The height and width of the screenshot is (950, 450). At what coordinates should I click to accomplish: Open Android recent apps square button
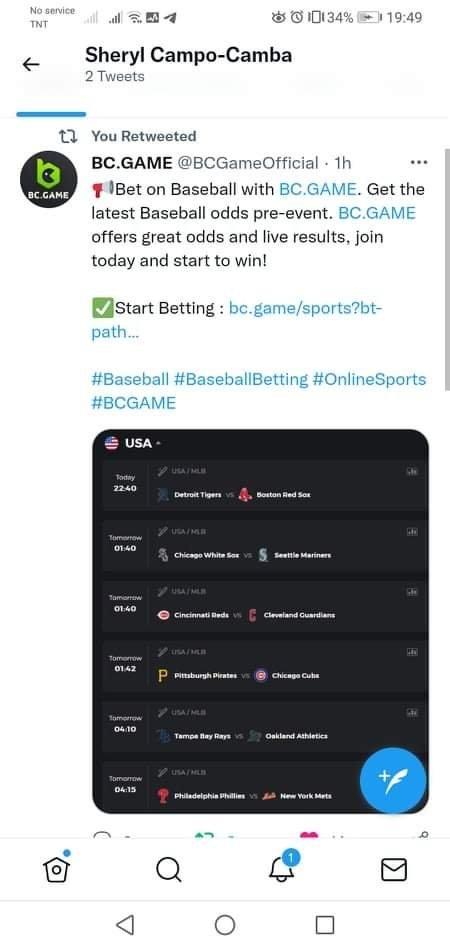click(325, 925)
